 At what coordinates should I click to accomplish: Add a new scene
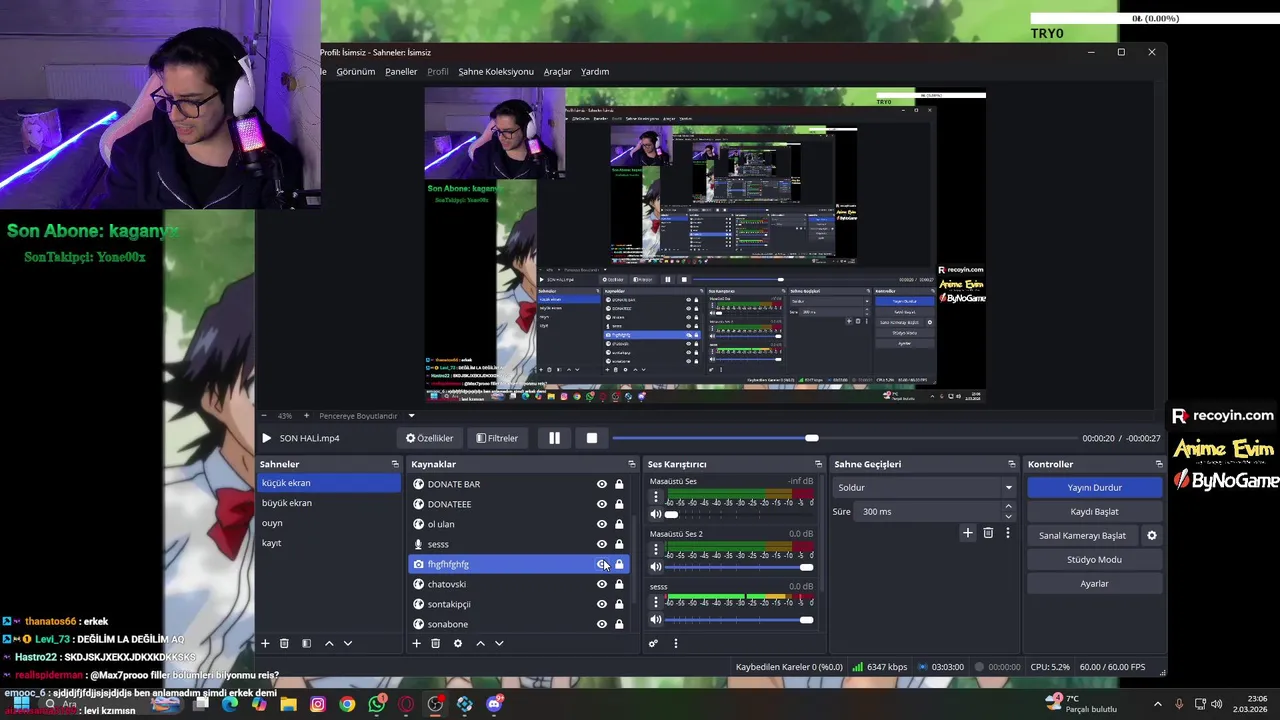[265, 643]
